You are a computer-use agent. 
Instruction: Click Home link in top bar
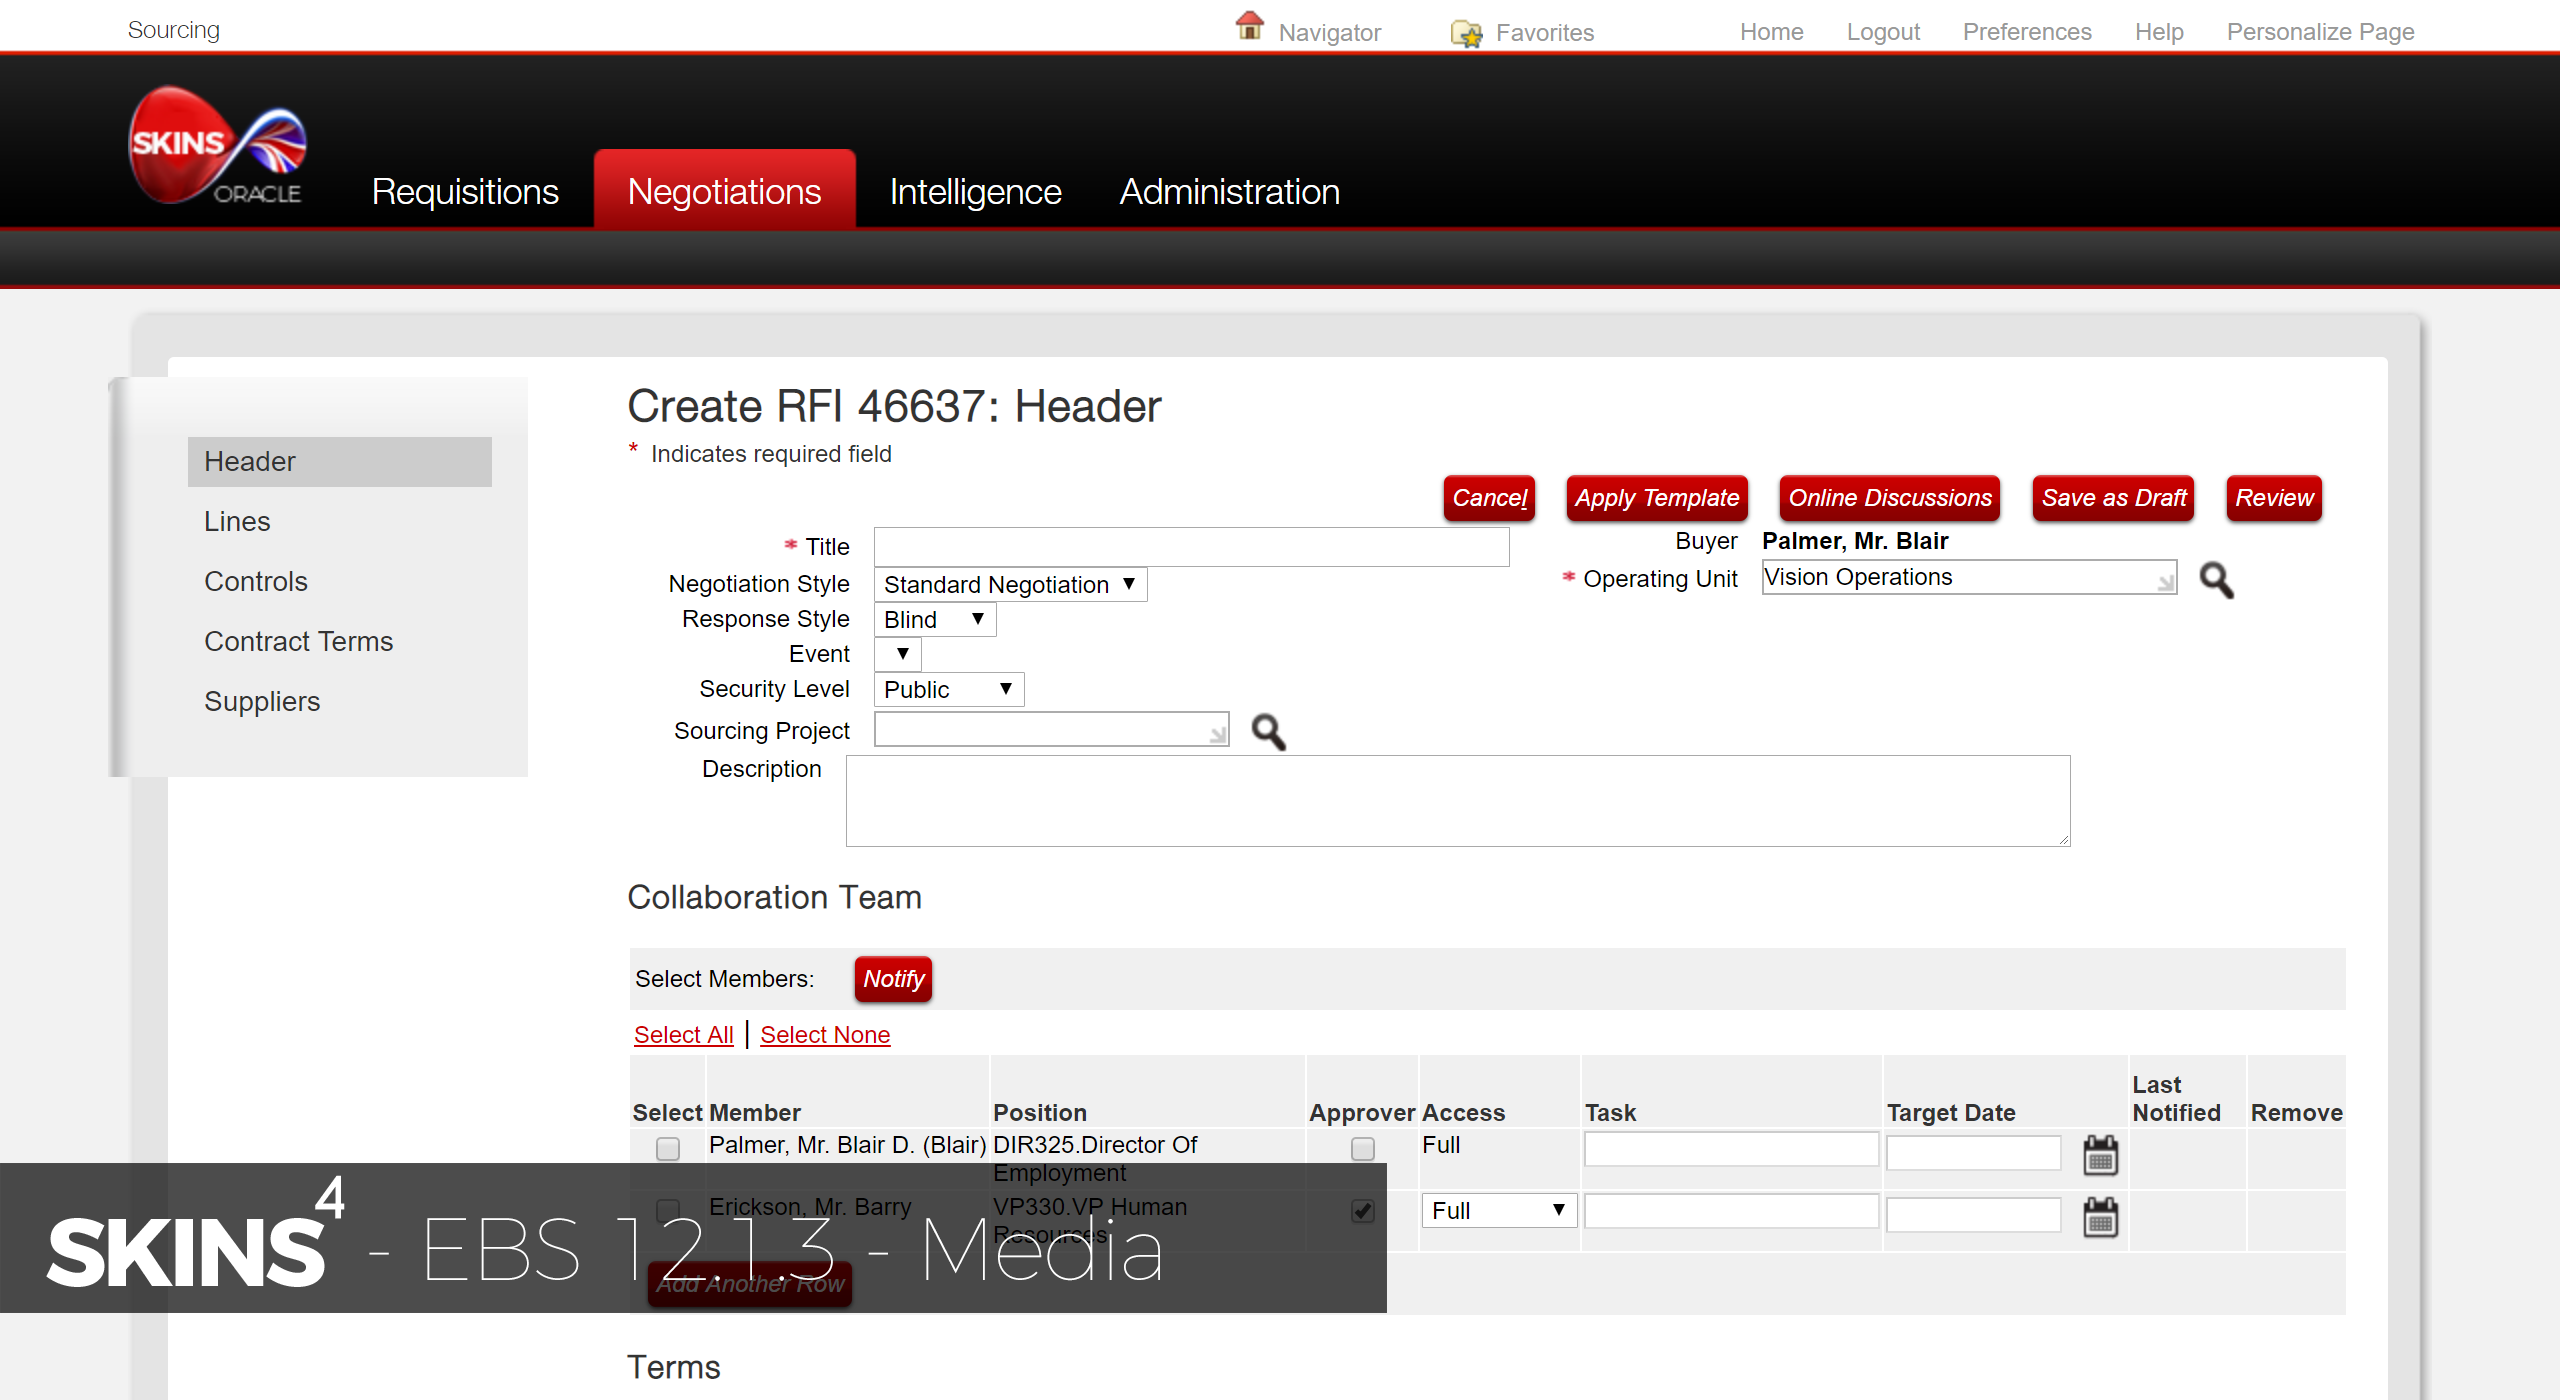tap(1771, 32)
